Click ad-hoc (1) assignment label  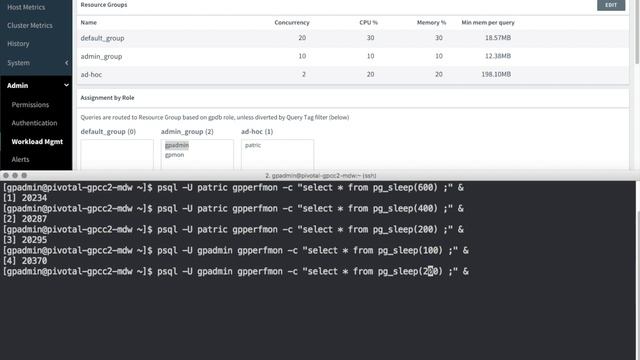(x=257, y=131)
